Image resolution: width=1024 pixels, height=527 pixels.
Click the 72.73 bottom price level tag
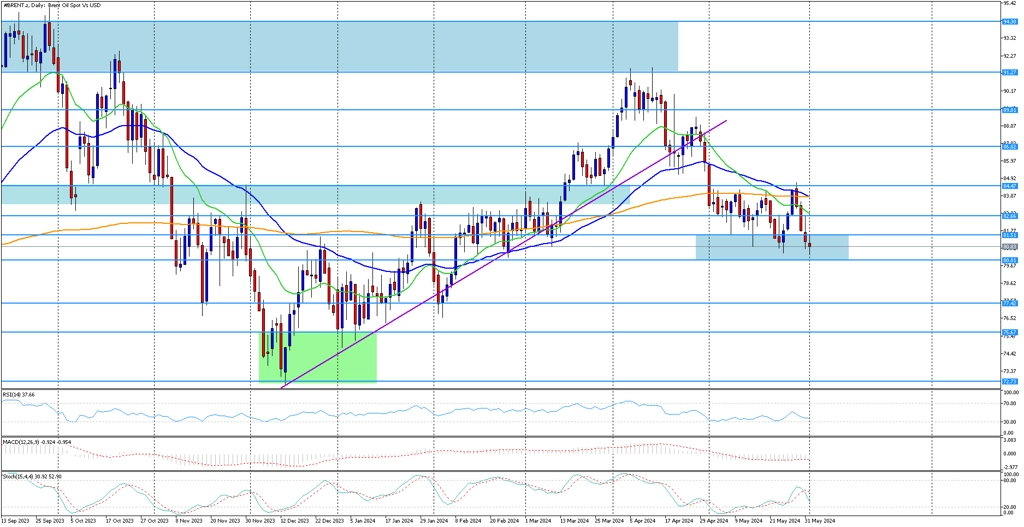(1010, 382)
